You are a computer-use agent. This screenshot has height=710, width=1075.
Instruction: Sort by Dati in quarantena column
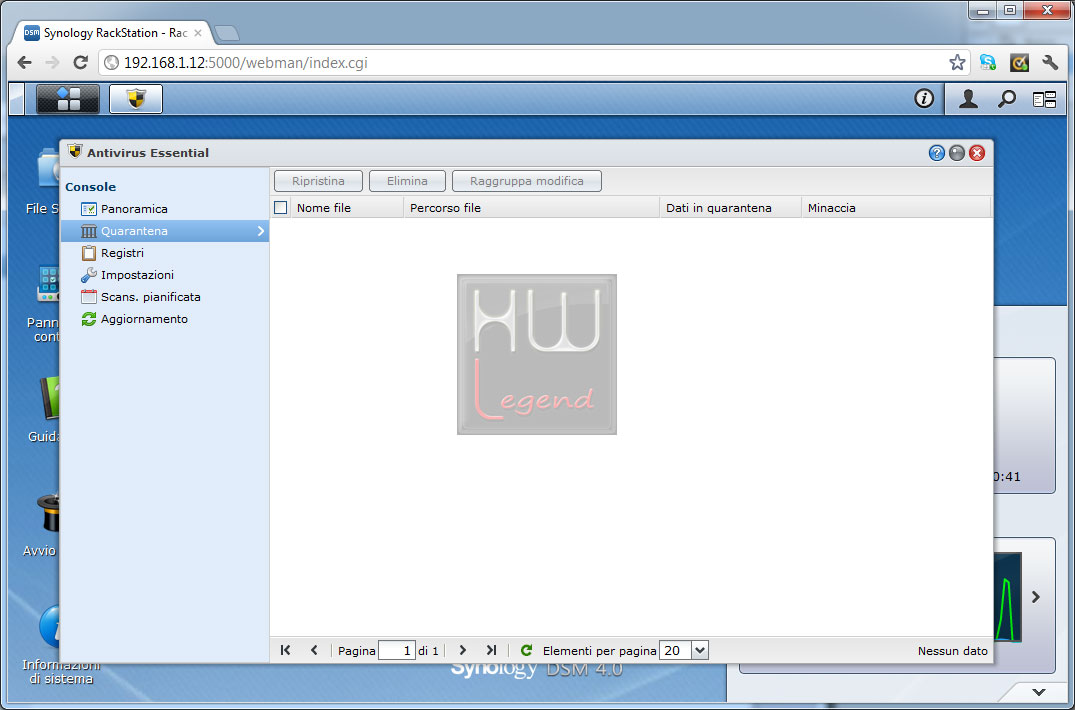coord(730,208)
